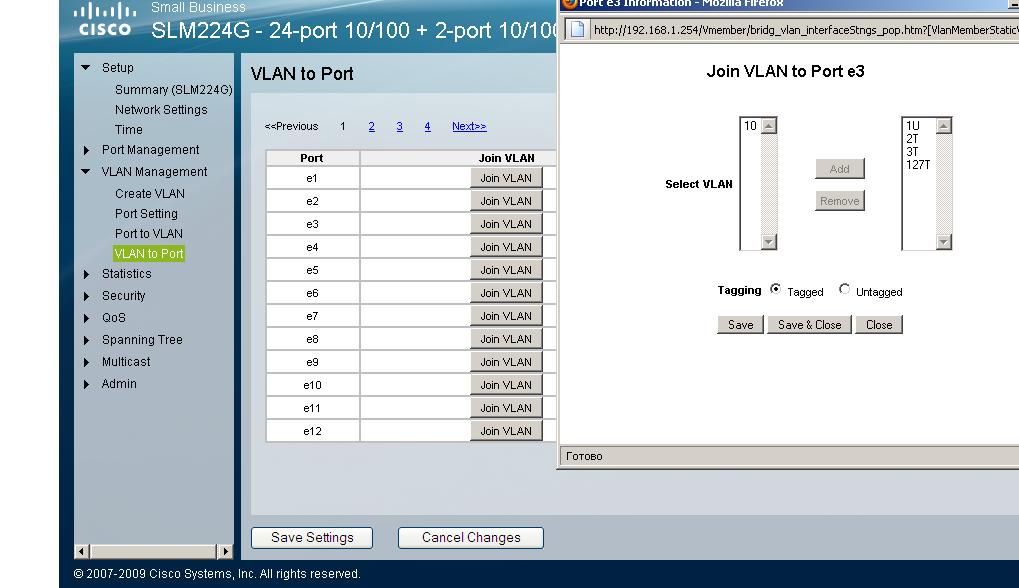Image resolution: width=1019 pixels, height=588 pixels.
Task: Click the Save & Close button
Action: pyautogui.click(x=810, y=325)
